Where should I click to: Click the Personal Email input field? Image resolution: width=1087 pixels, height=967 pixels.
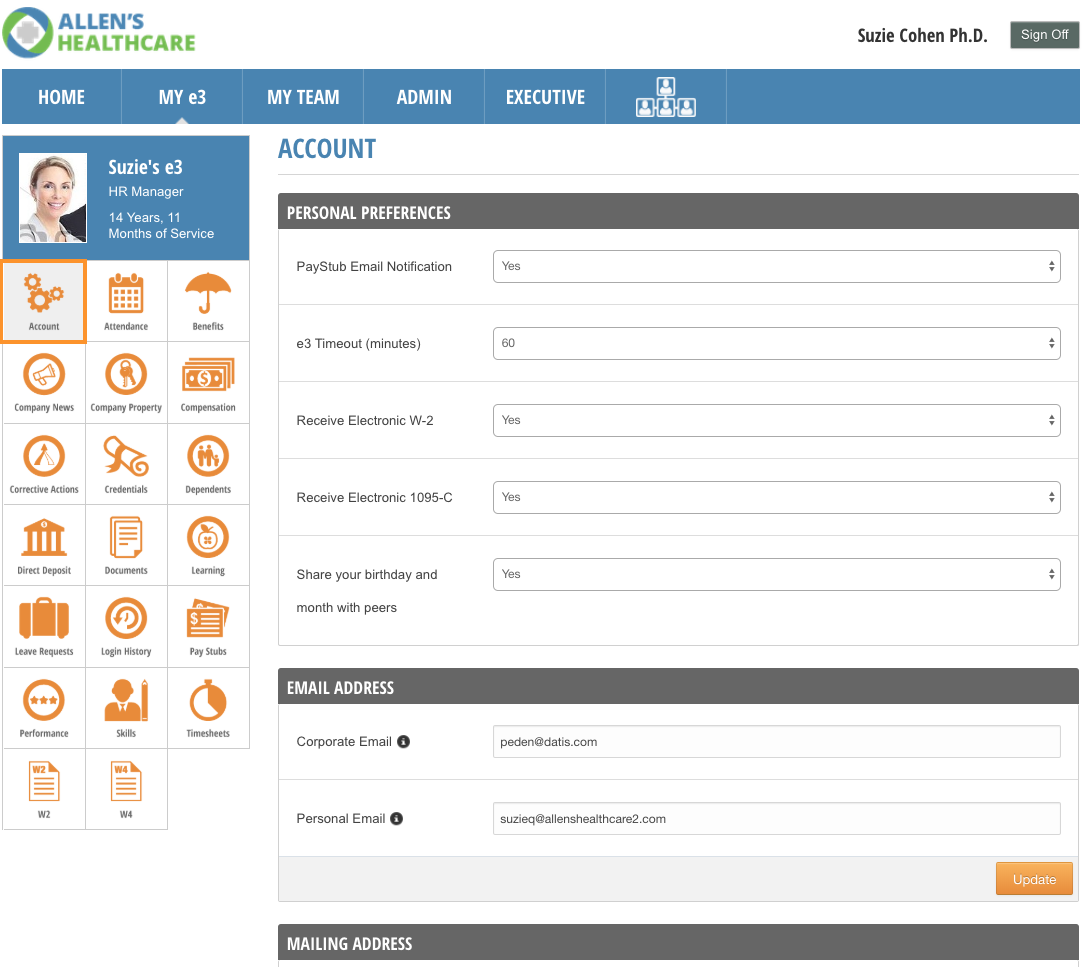pos(776,818)
